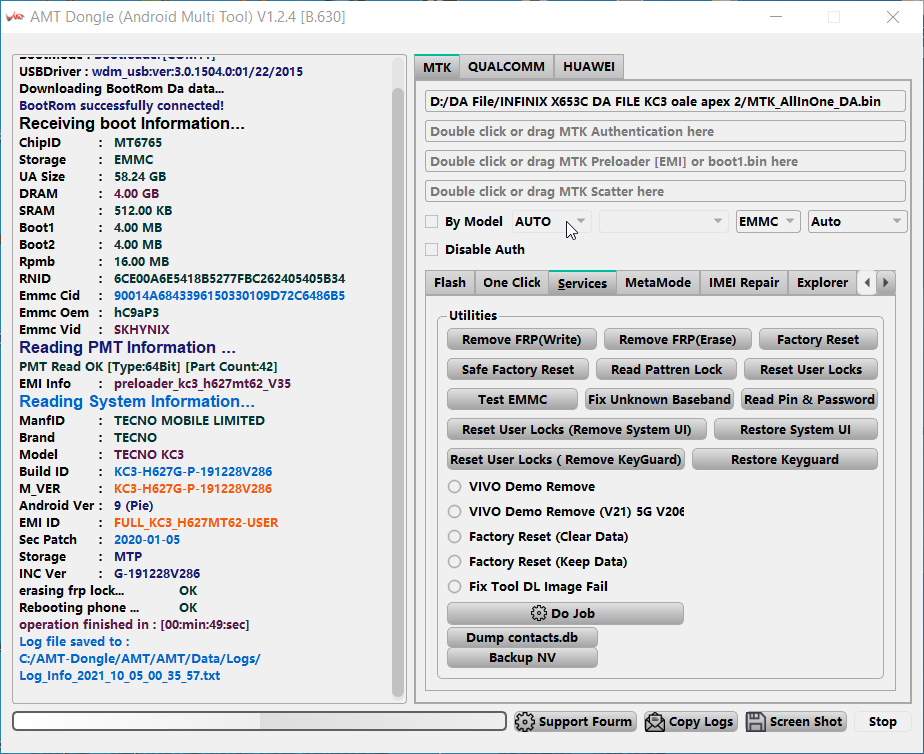Screen dimensions: 924x754
Task: Select Fix Tool DL Image Fail option
Action: point(454,587)
